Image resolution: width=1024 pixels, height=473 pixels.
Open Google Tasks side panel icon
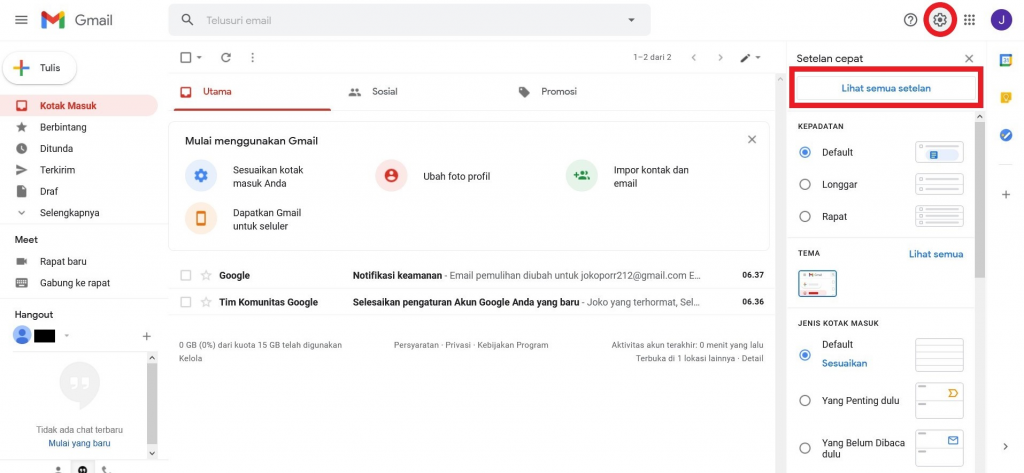pos(1006,135)
